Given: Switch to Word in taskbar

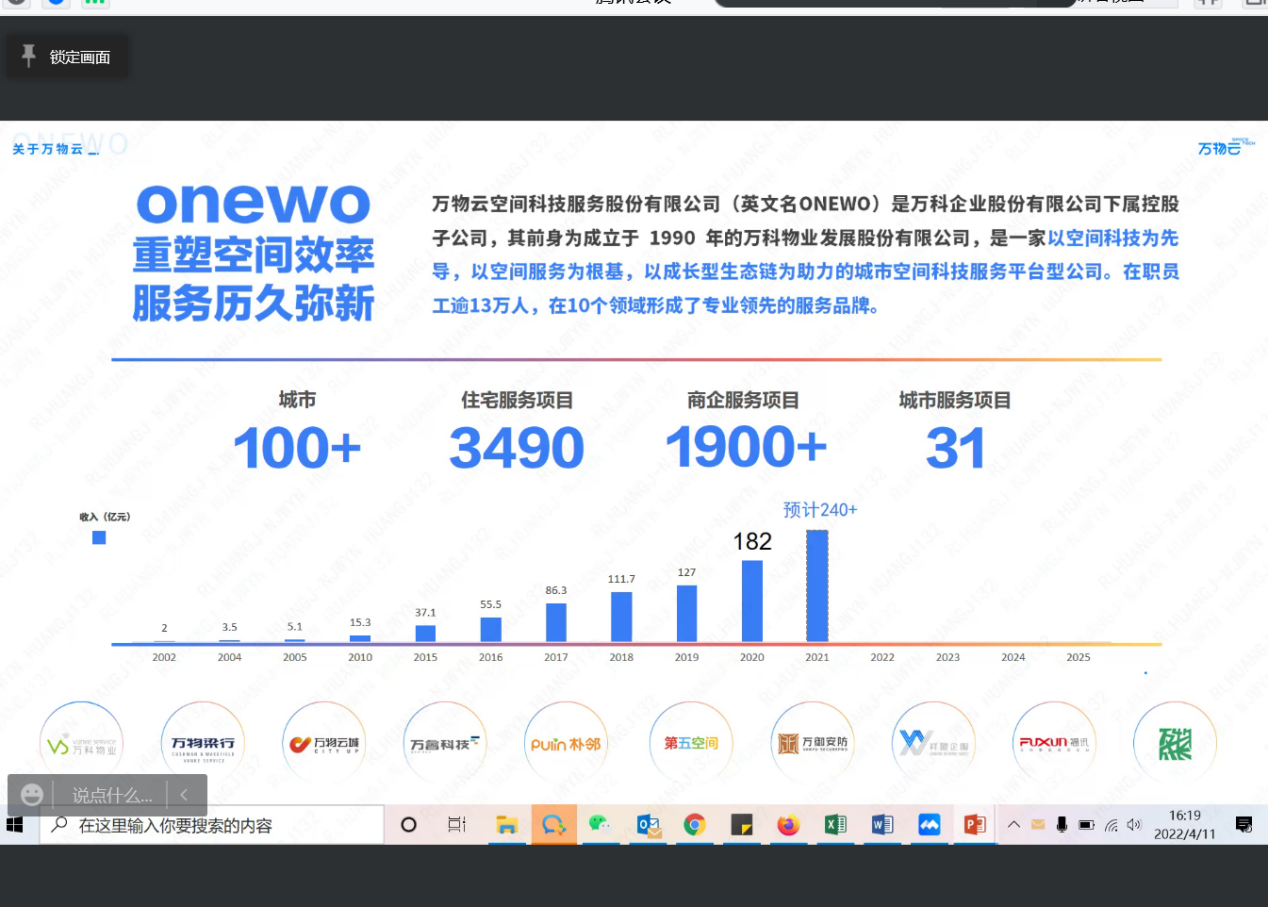Looking at the screenshot, I should point(882,825).
